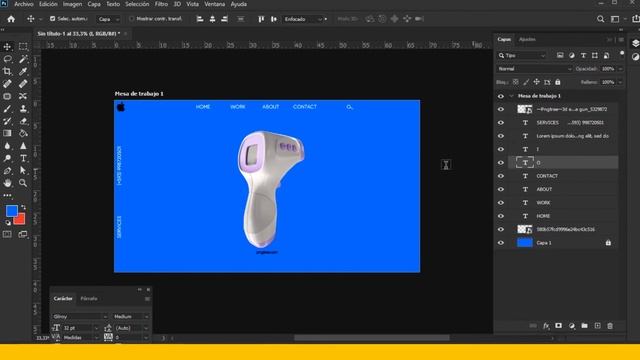Hide the Mesa de trabajo 1 artboard
640x360 pixels.
click(501, 96)
